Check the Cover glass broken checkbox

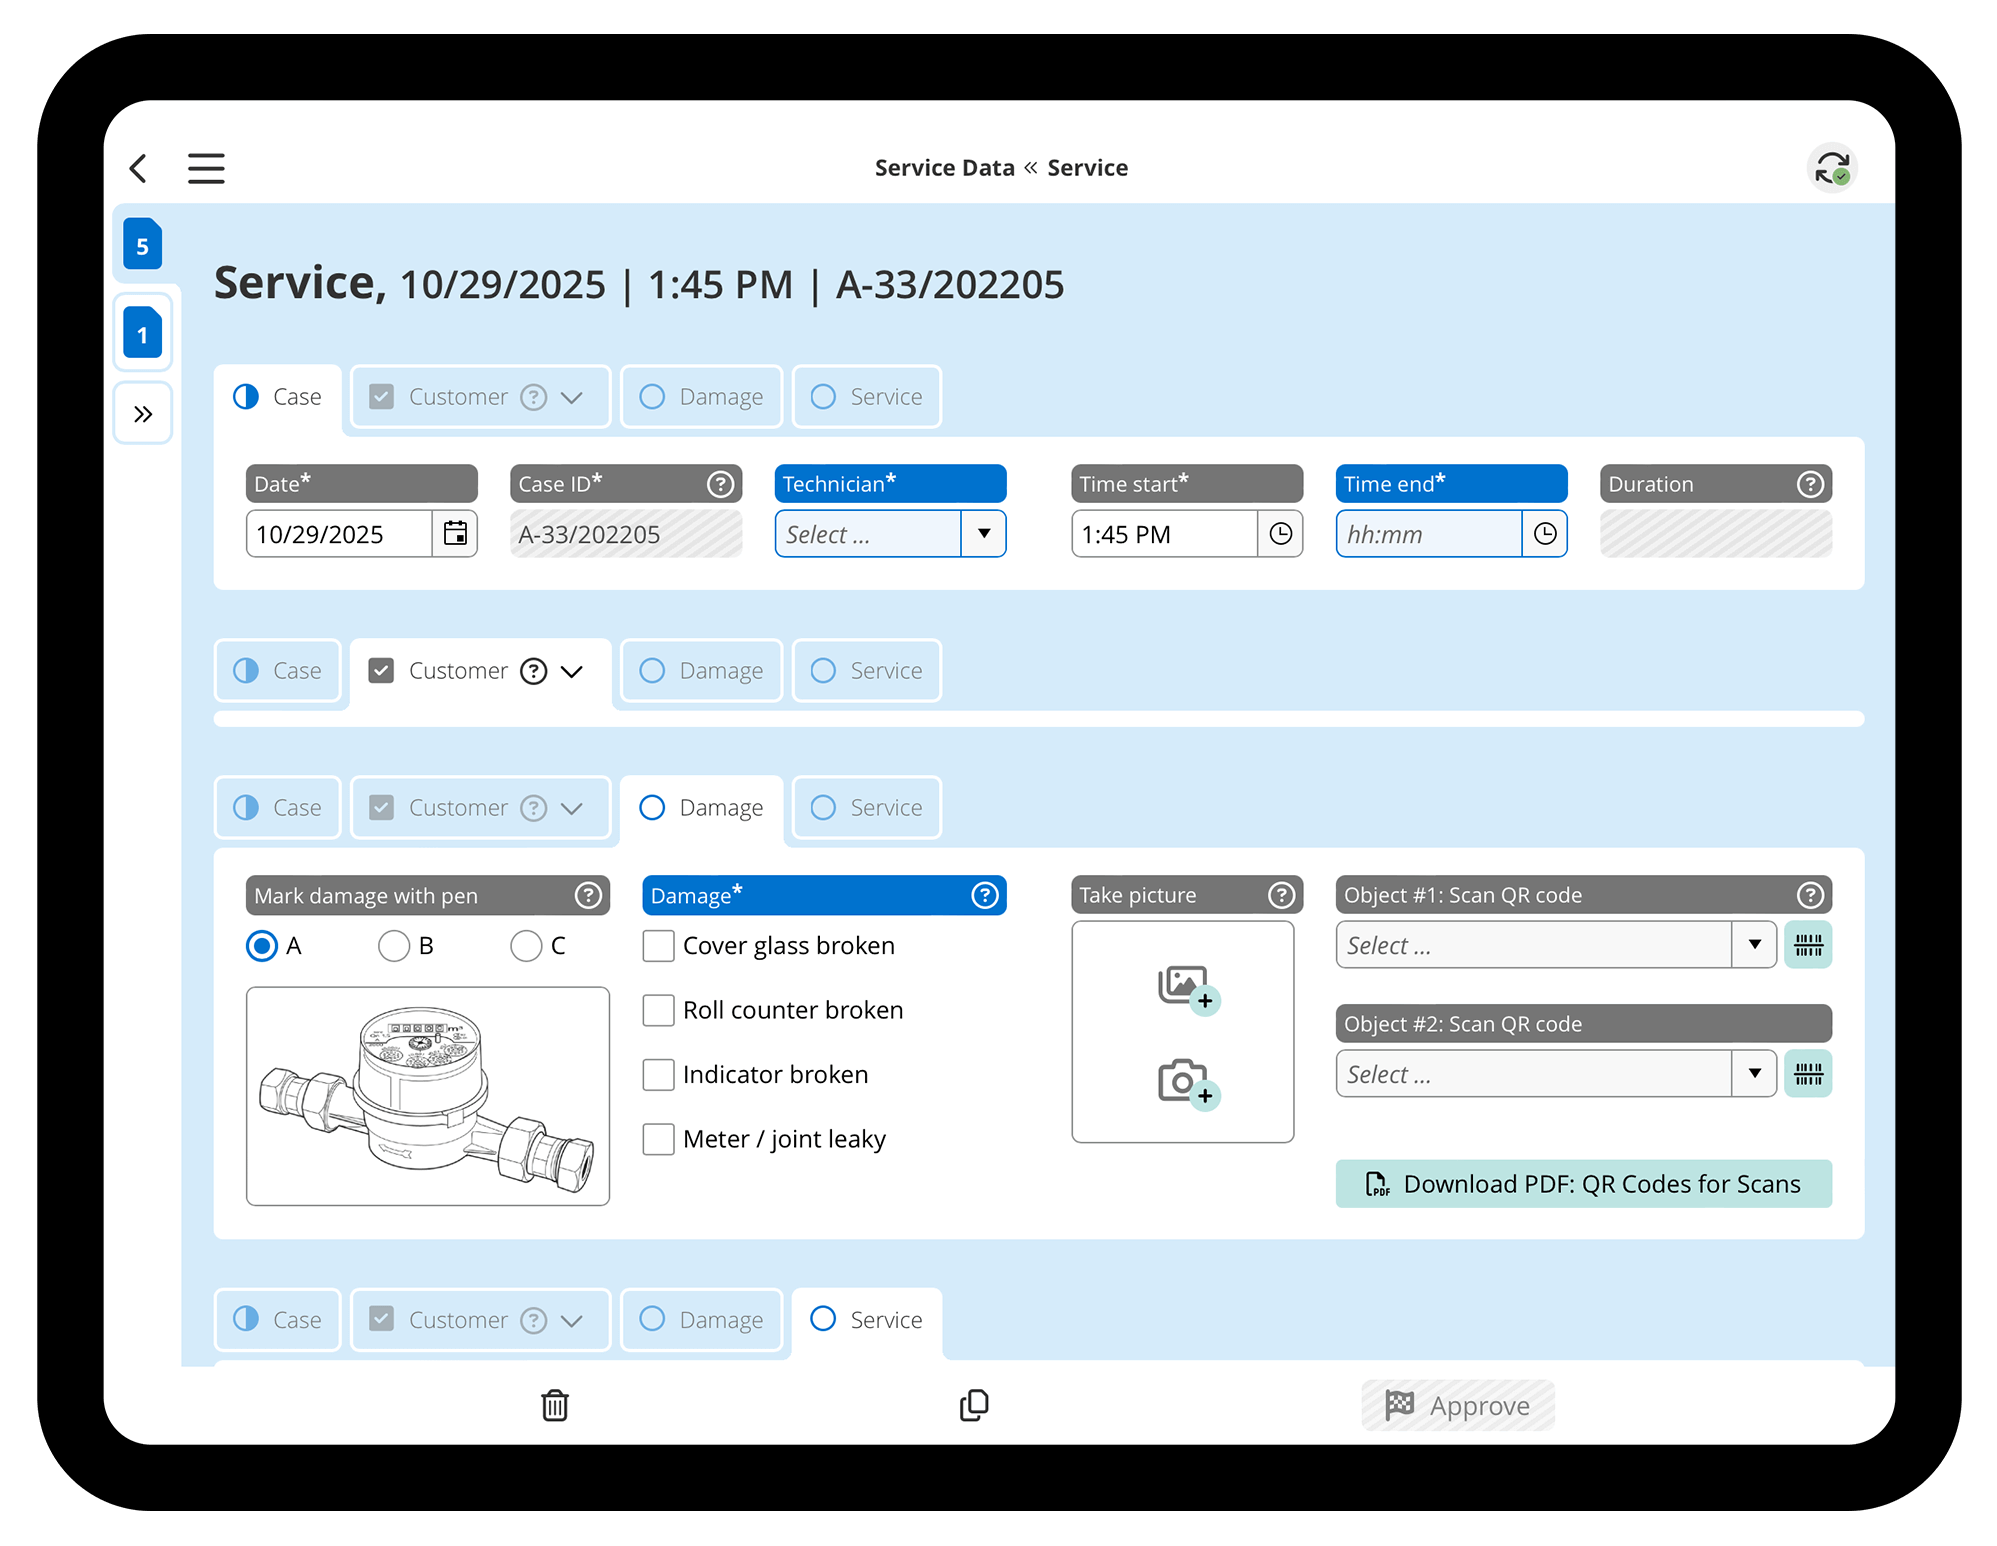pyautogui.click(x=658, y=945)
